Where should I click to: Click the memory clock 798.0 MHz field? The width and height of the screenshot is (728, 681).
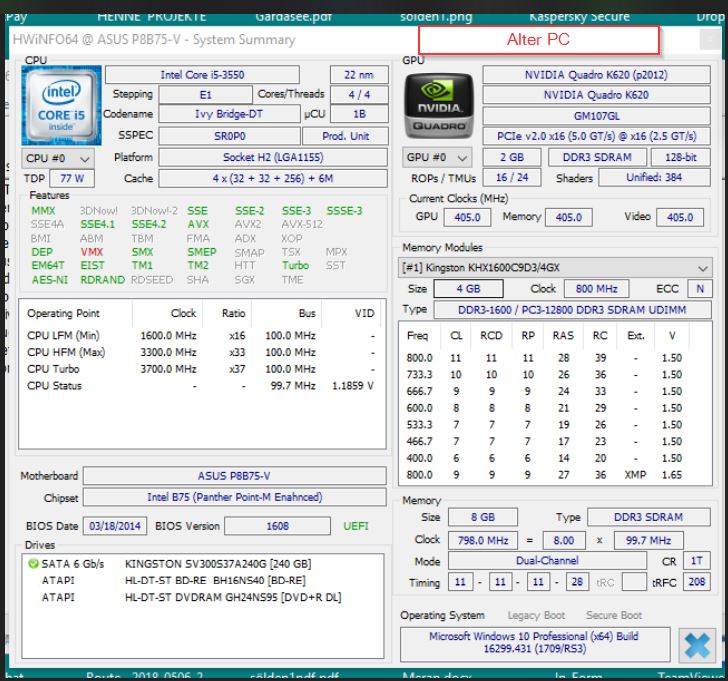click(483, 540)
